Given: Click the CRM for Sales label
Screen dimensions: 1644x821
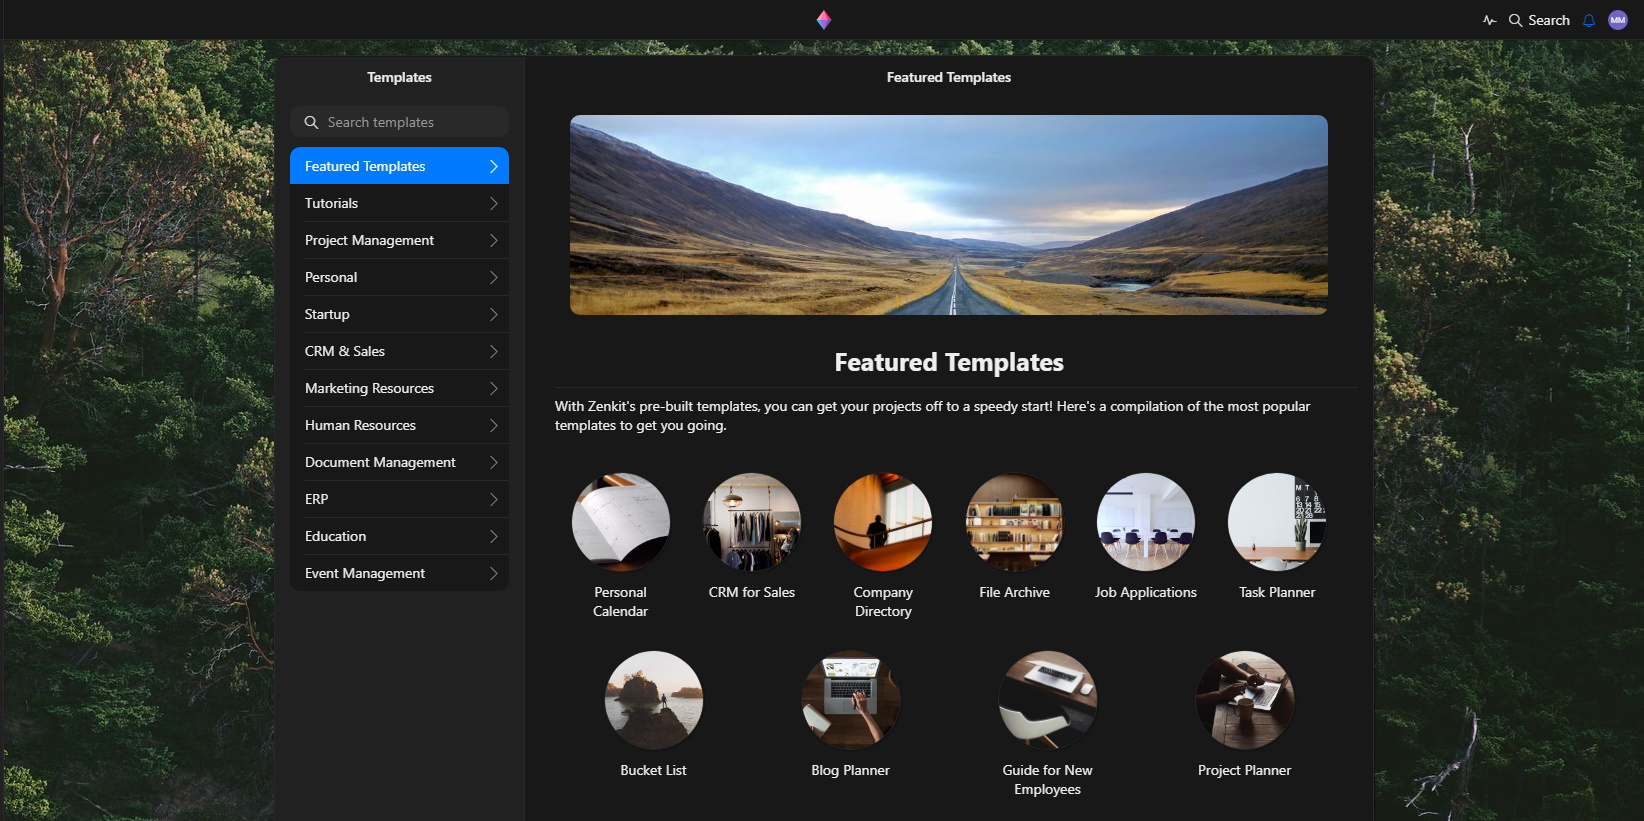Looking at the screenshot, I should [x=752, y=592].
